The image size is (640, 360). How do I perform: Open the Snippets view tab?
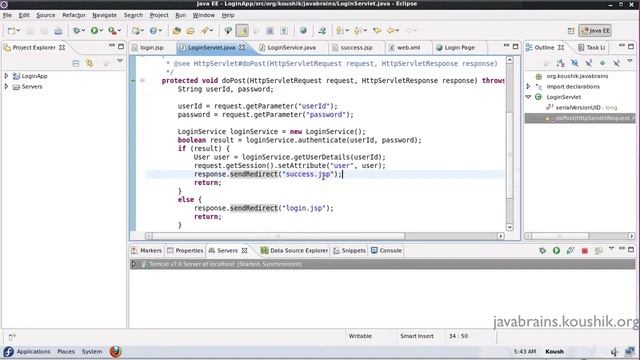pyautogui.click(x=349, y=251)
